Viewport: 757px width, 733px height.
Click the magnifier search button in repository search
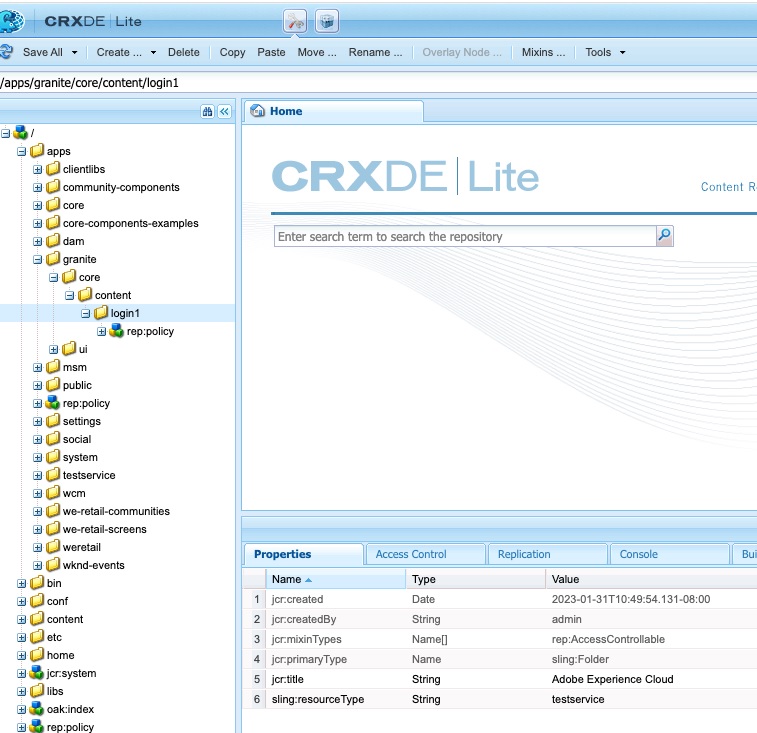click(665, 236)
